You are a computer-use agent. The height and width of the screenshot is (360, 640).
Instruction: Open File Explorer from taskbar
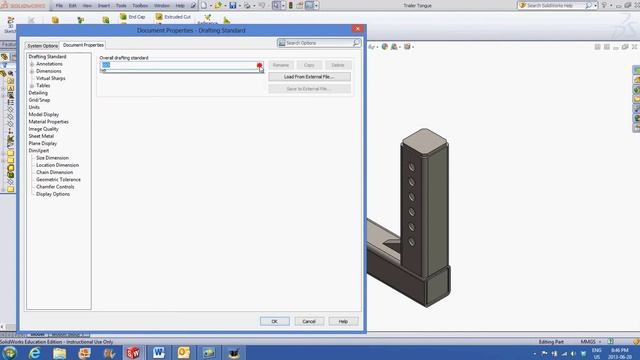tap(59, 353)
